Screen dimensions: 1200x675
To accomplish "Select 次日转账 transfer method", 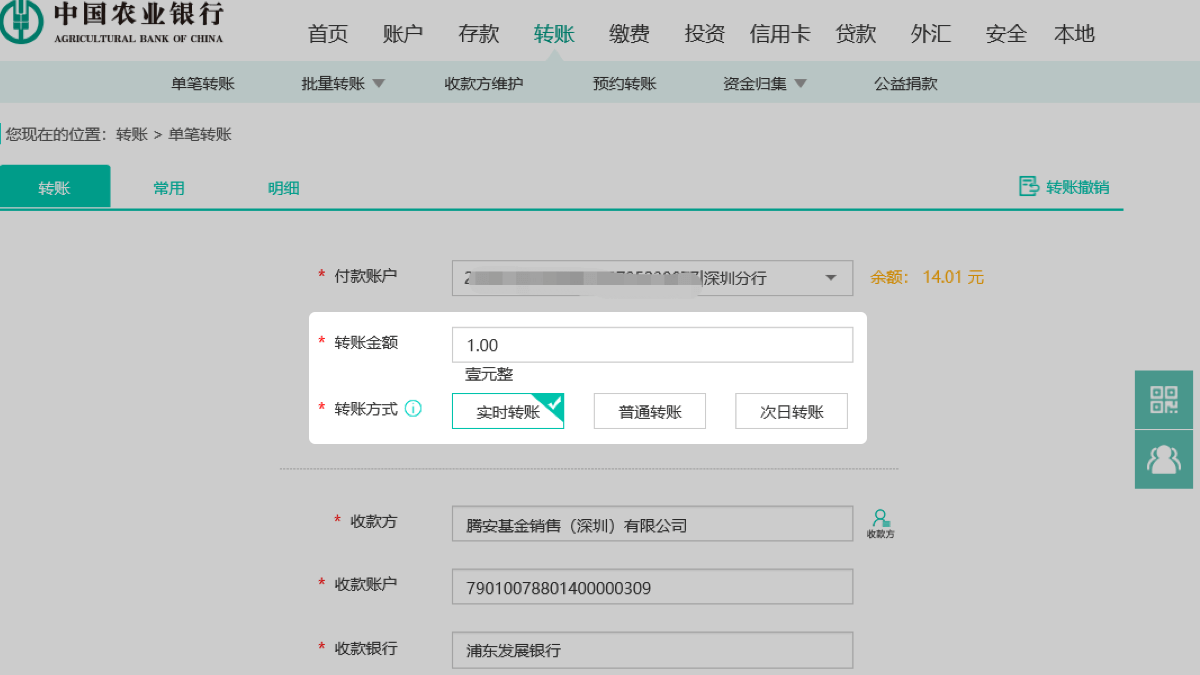I will click(x=791, y=411).
